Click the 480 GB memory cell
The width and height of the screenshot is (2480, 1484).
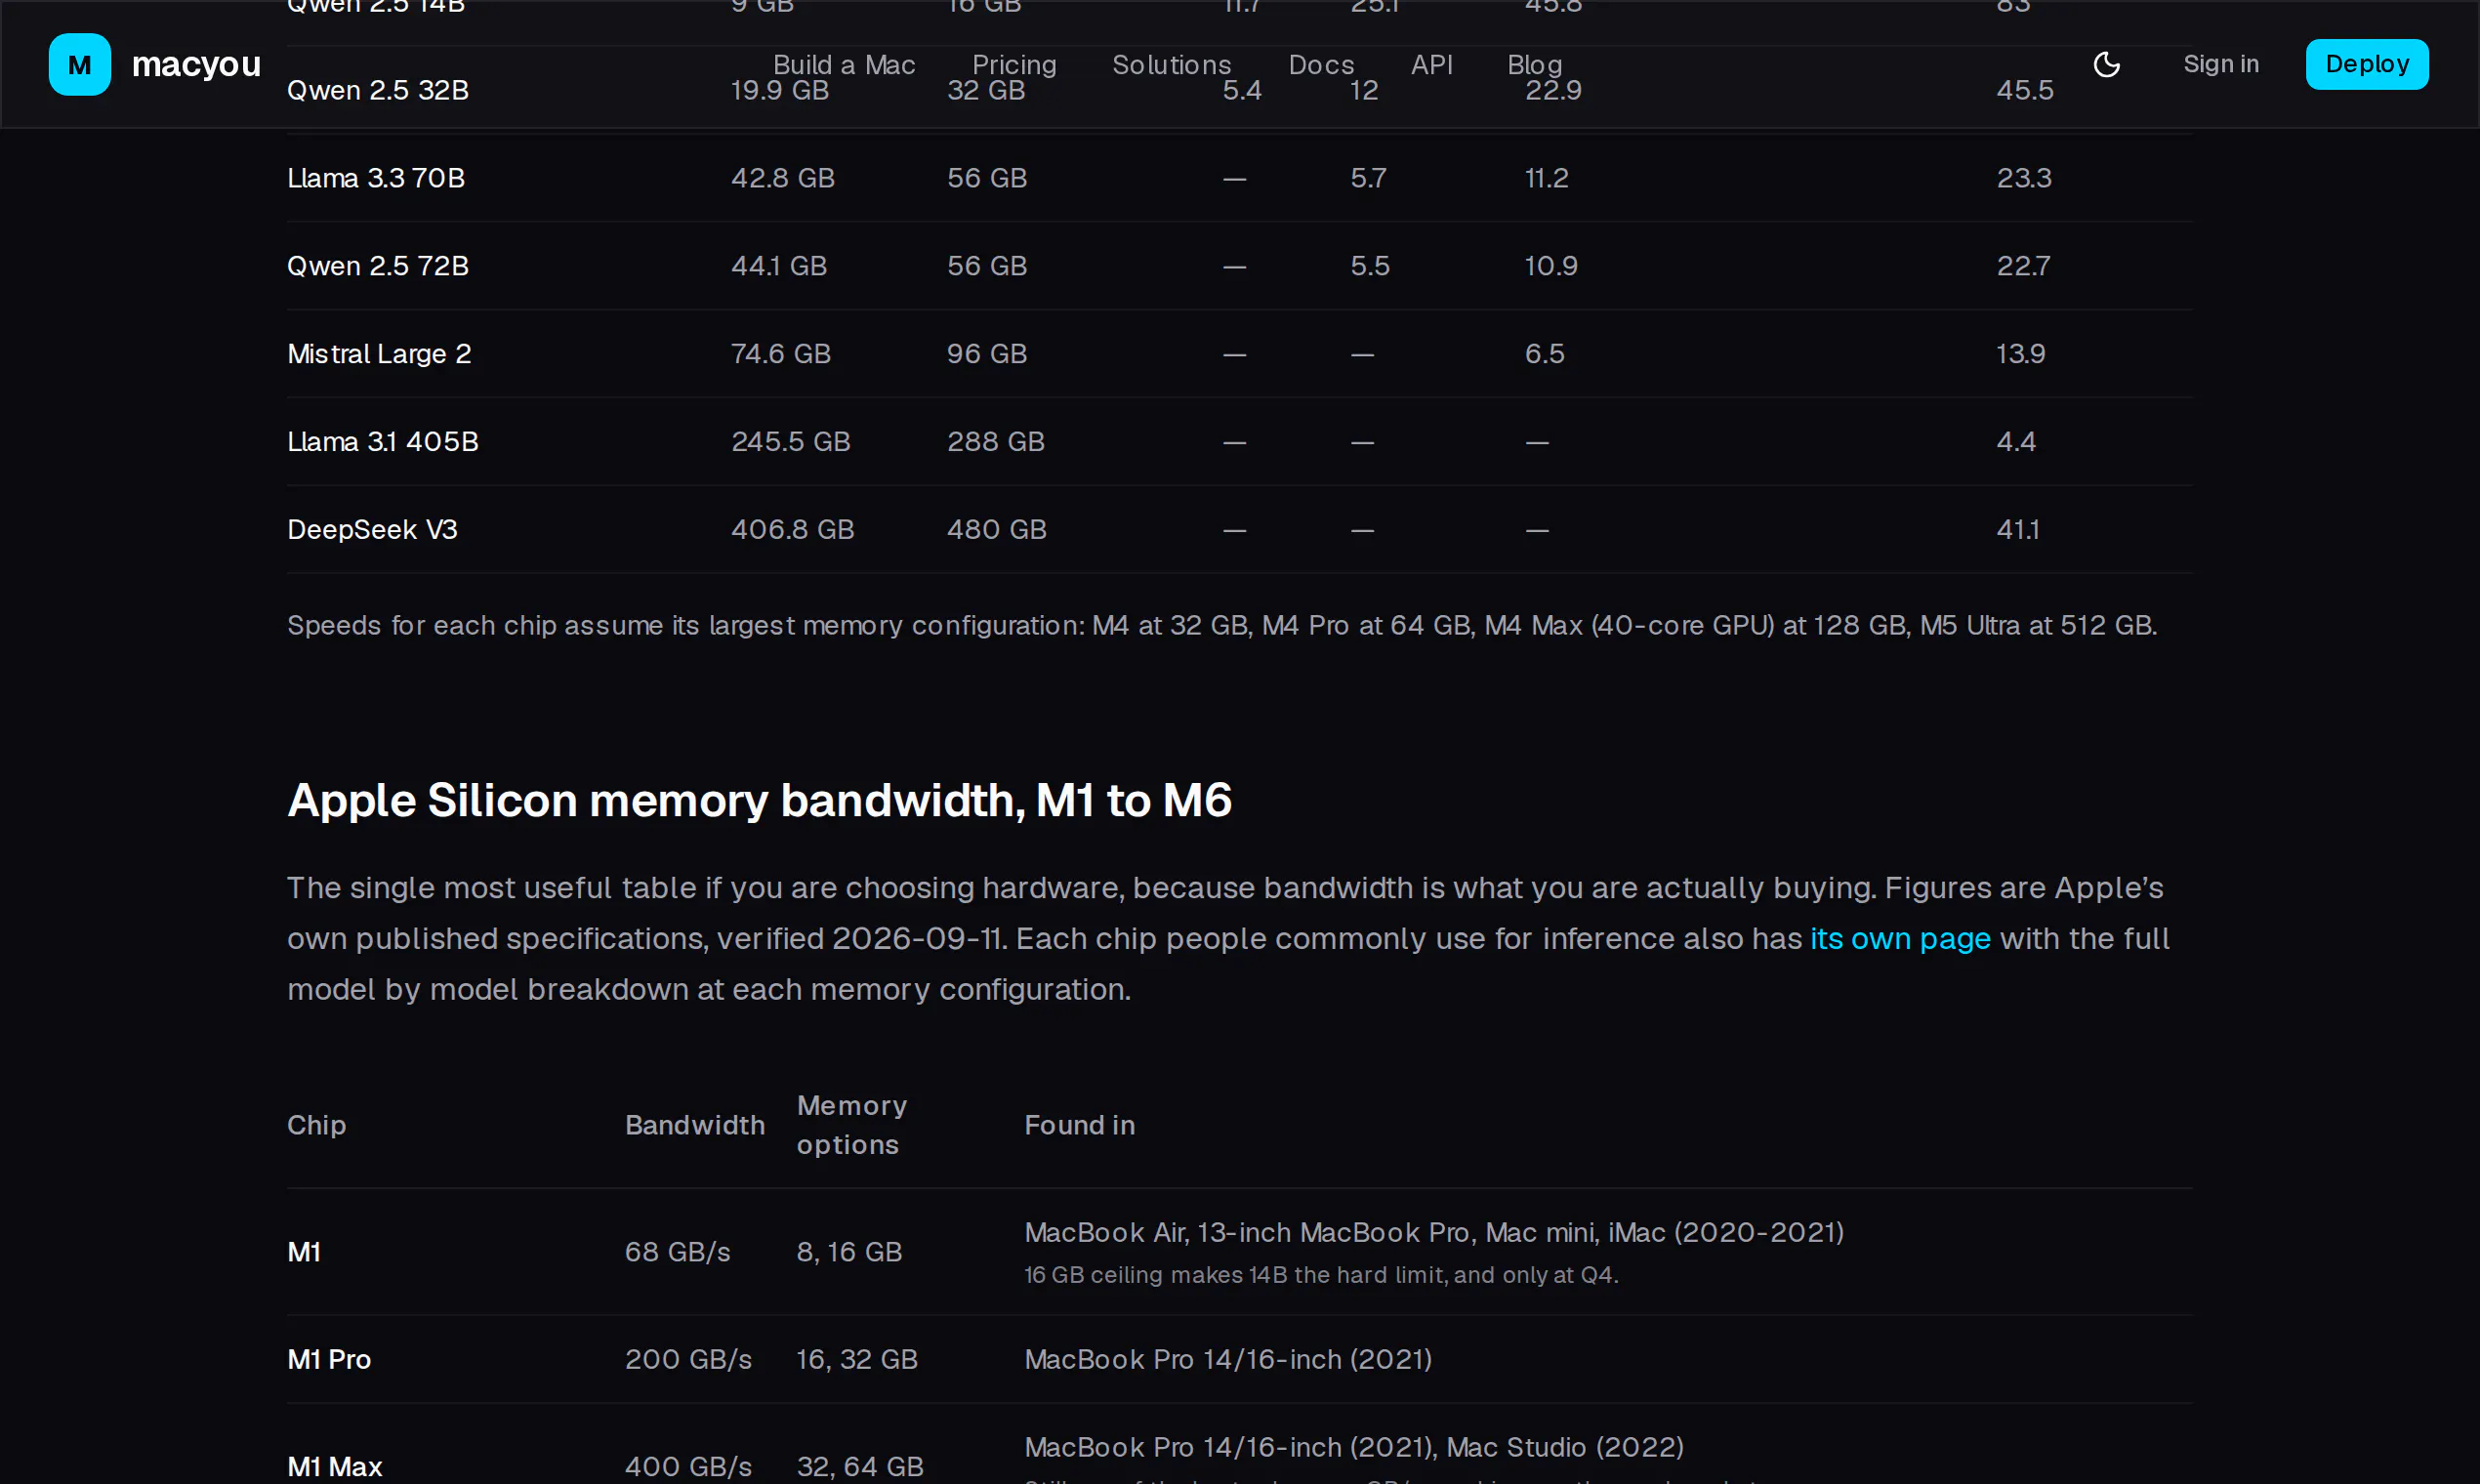tap(996, 530)
